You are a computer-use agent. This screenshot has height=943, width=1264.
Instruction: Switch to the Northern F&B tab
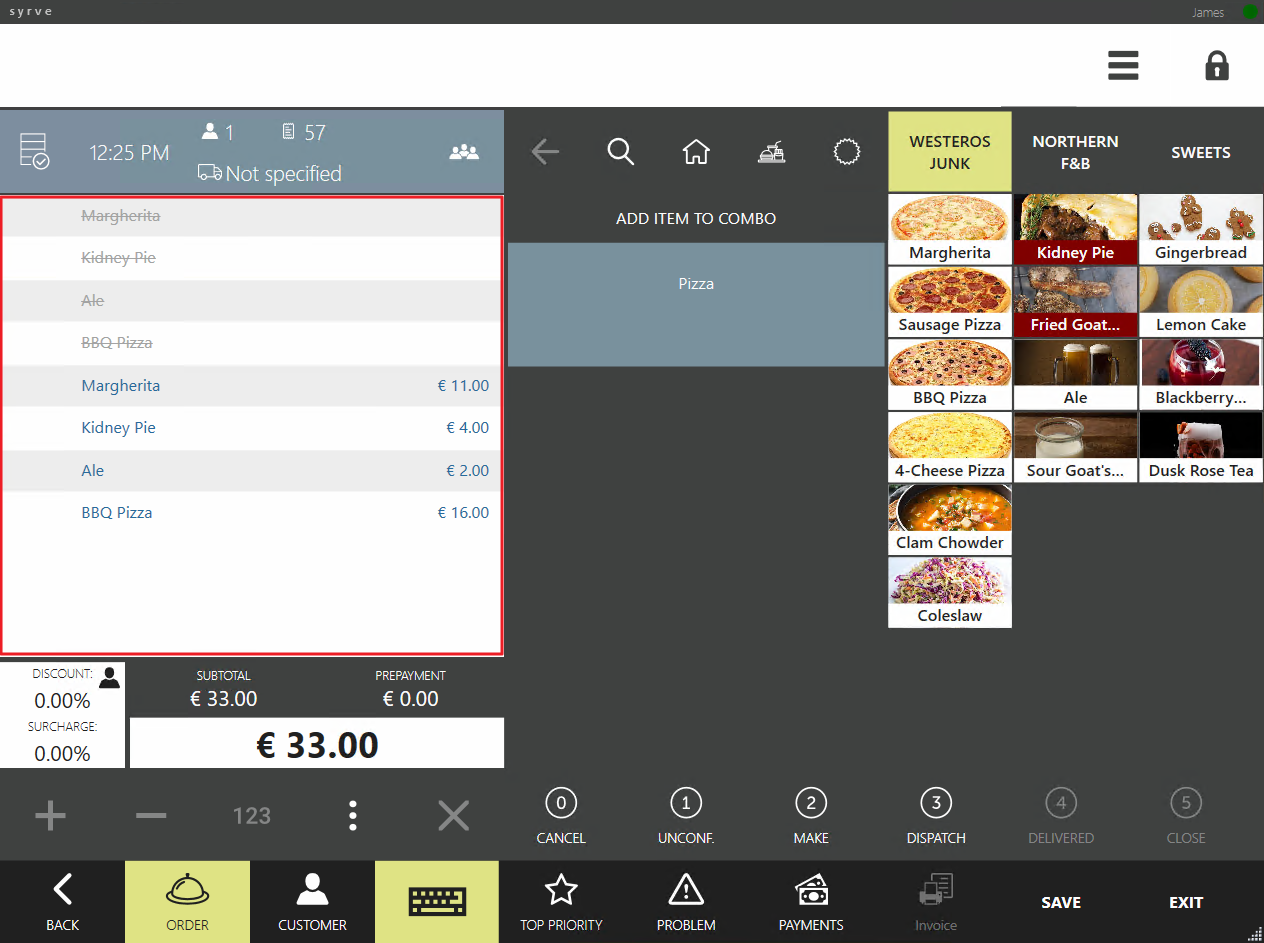(x=1075, y=152)
